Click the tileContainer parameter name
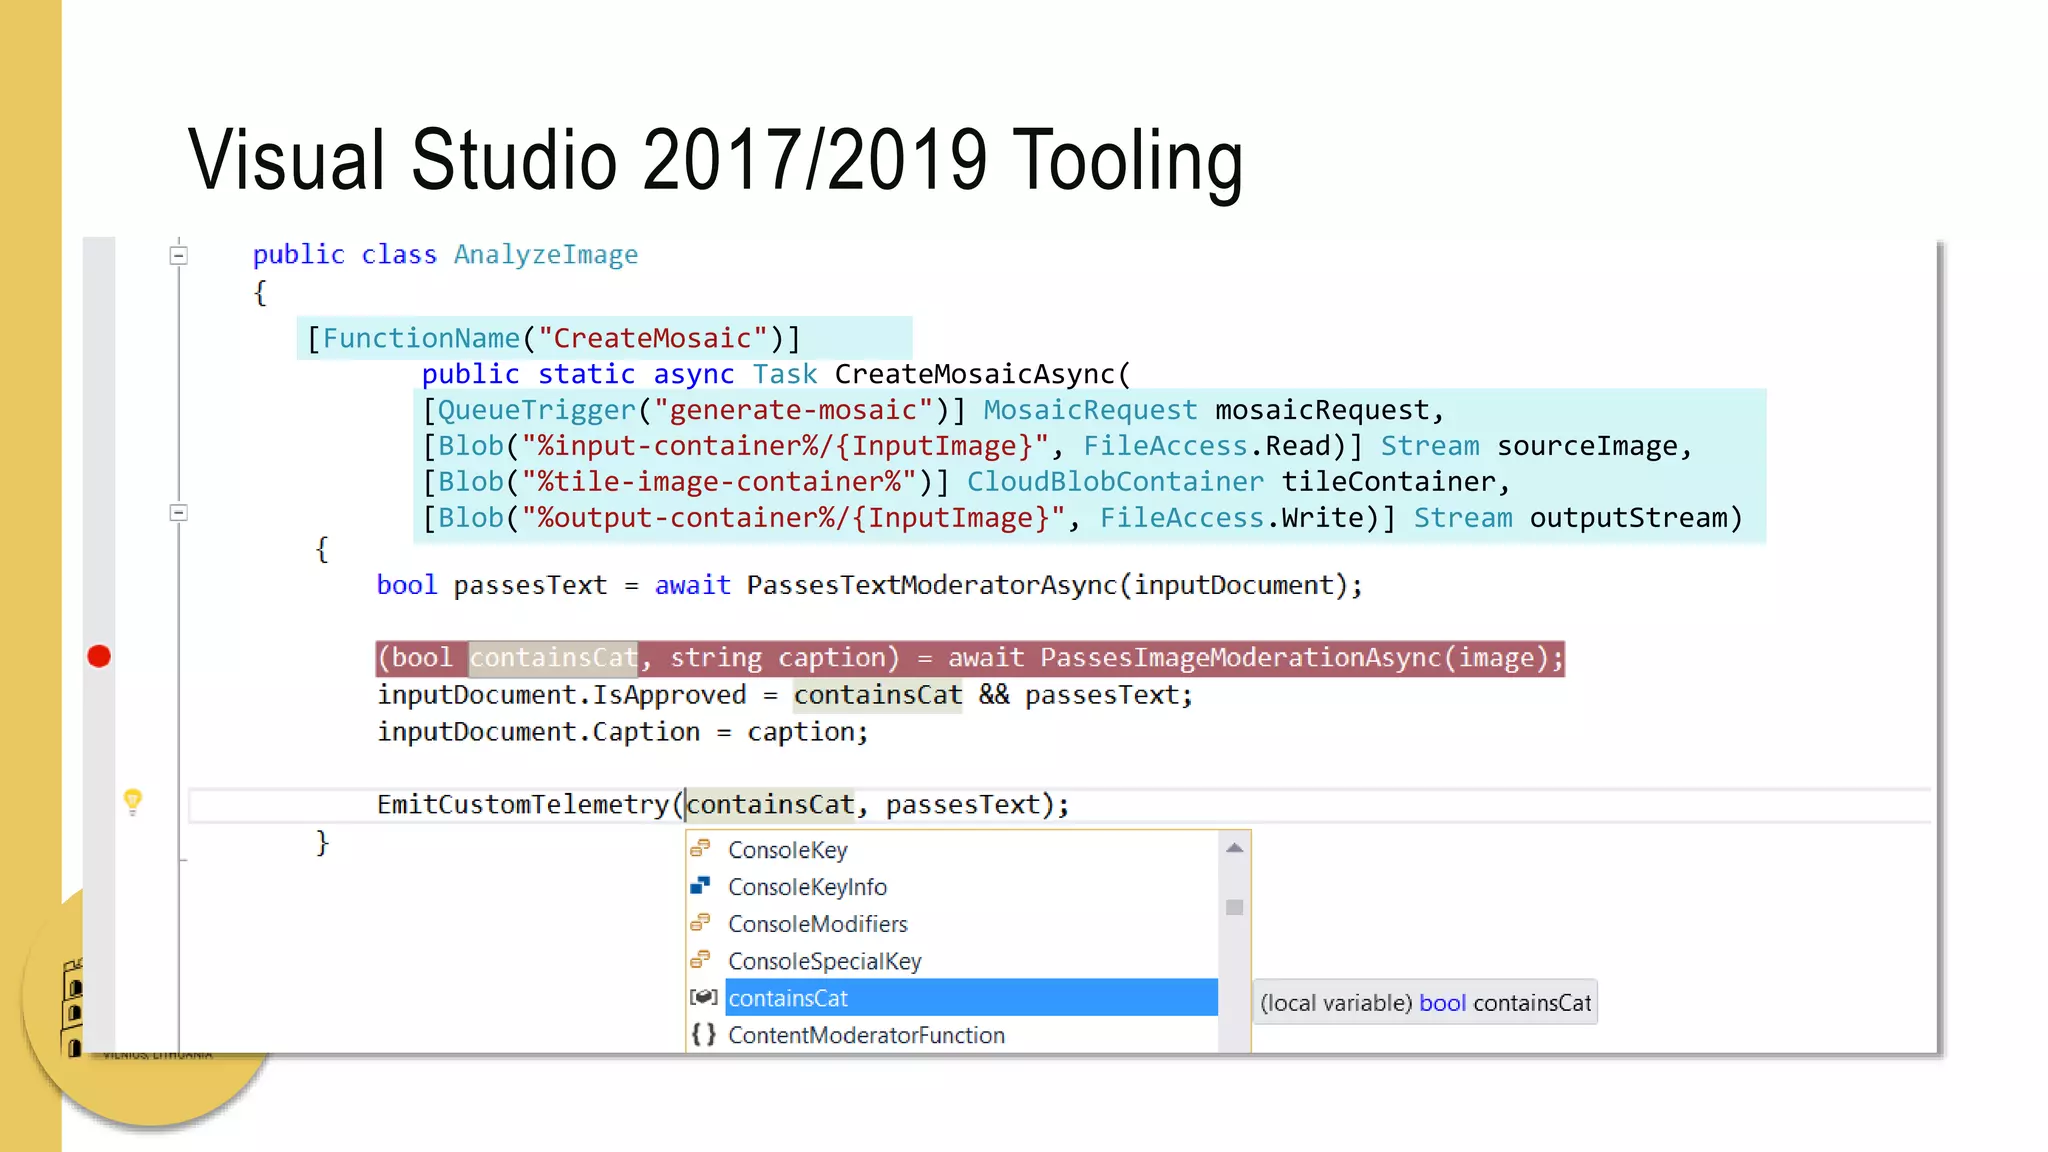 (x=1389, y=482)
